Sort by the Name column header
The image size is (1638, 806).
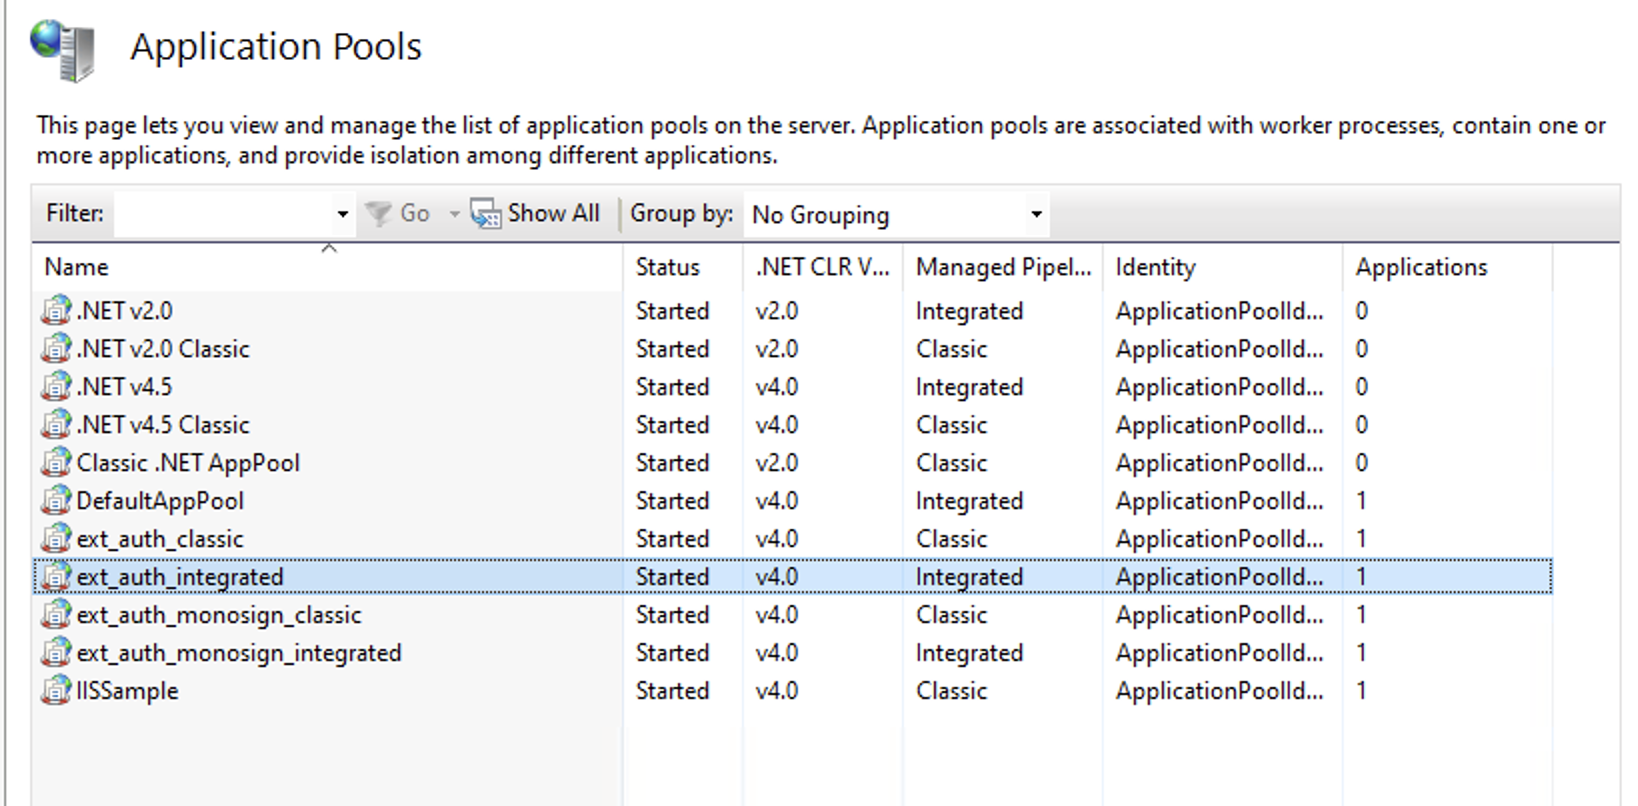(77, 267)
